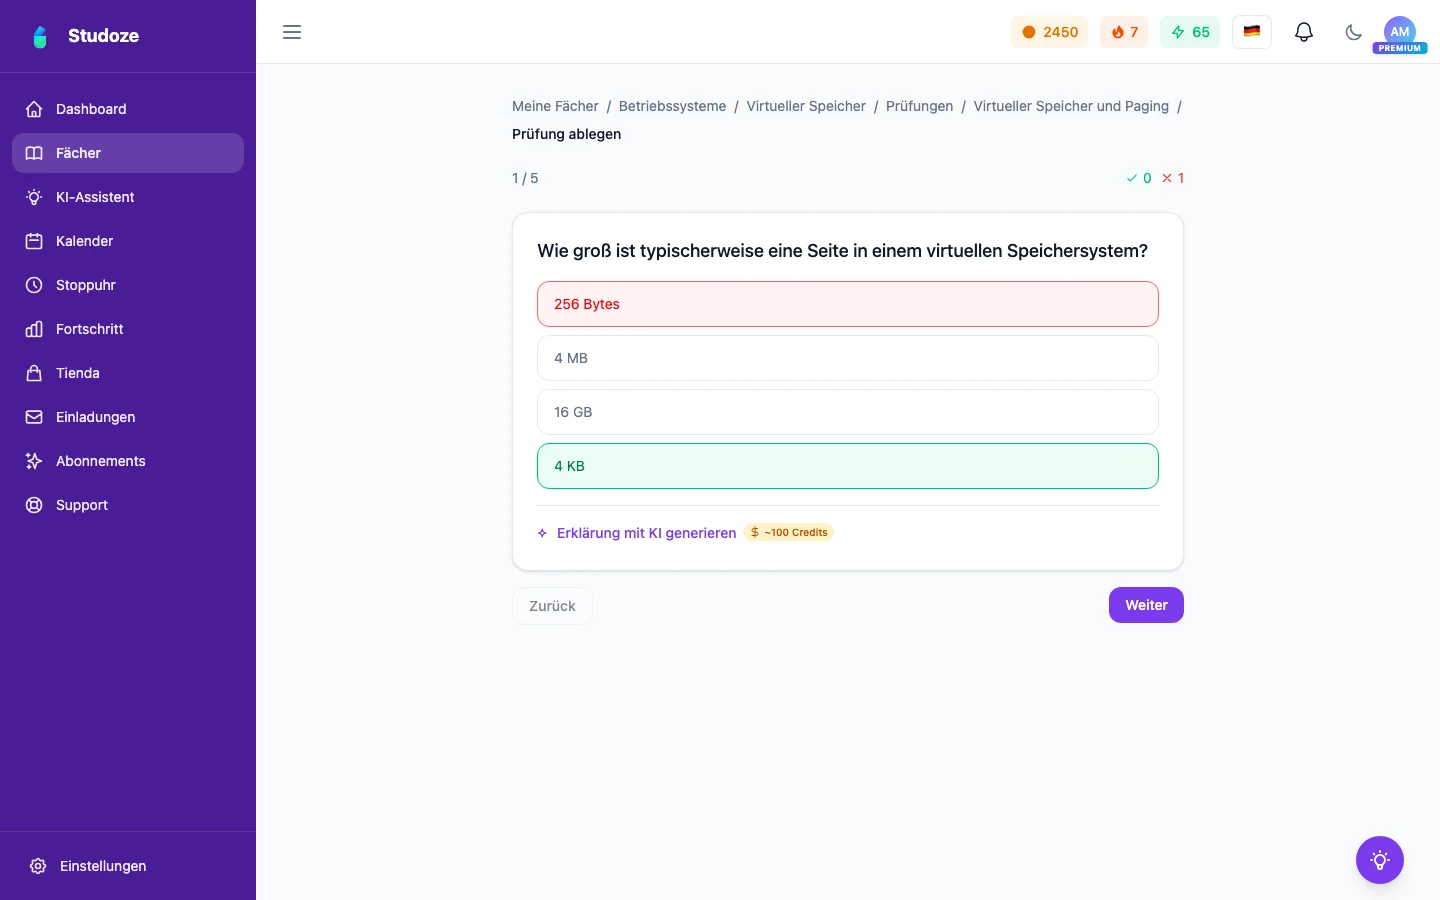Viewport: 1440px width, 900px height.
Task: Open the floating lightbulb assistant button
Action: pos(1380,860)
